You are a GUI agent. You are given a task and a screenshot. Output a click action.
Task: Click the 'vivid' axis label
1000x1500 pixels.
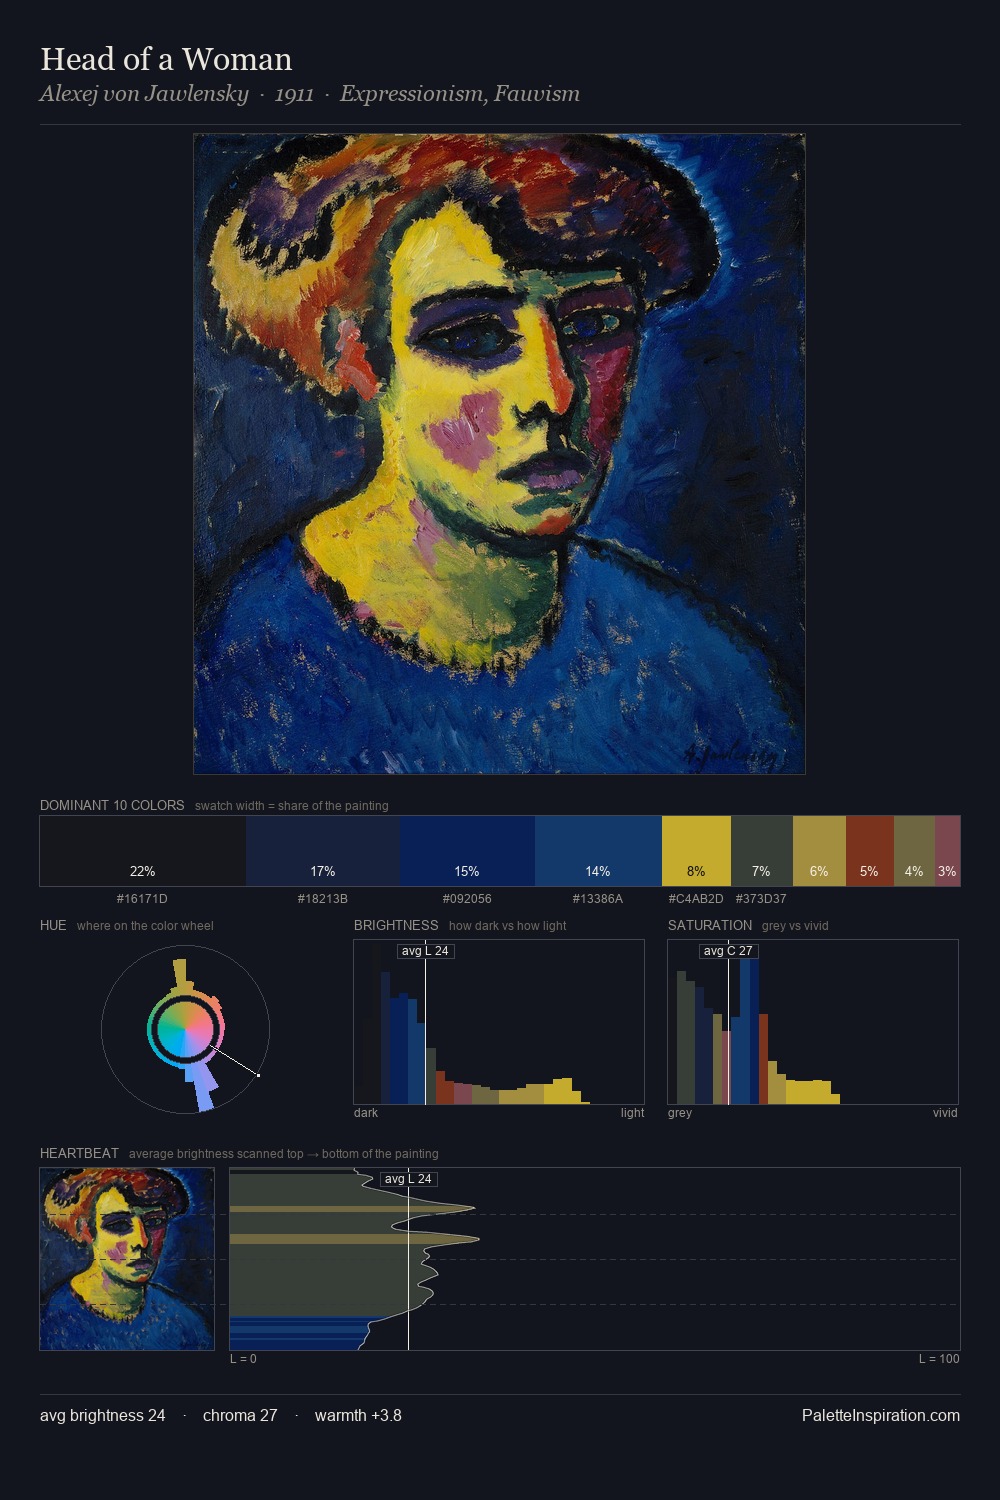pos(945,1113)
